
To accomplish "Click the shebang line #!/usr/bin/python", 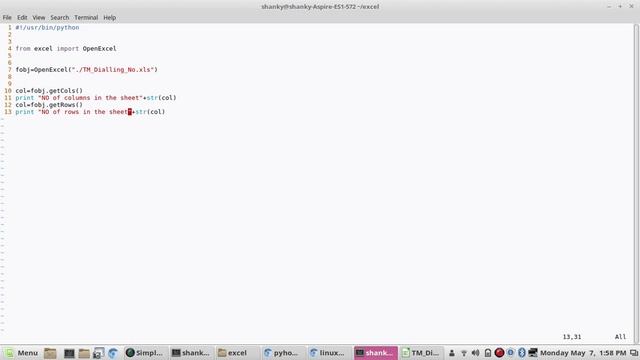I will tap(47, 28).
